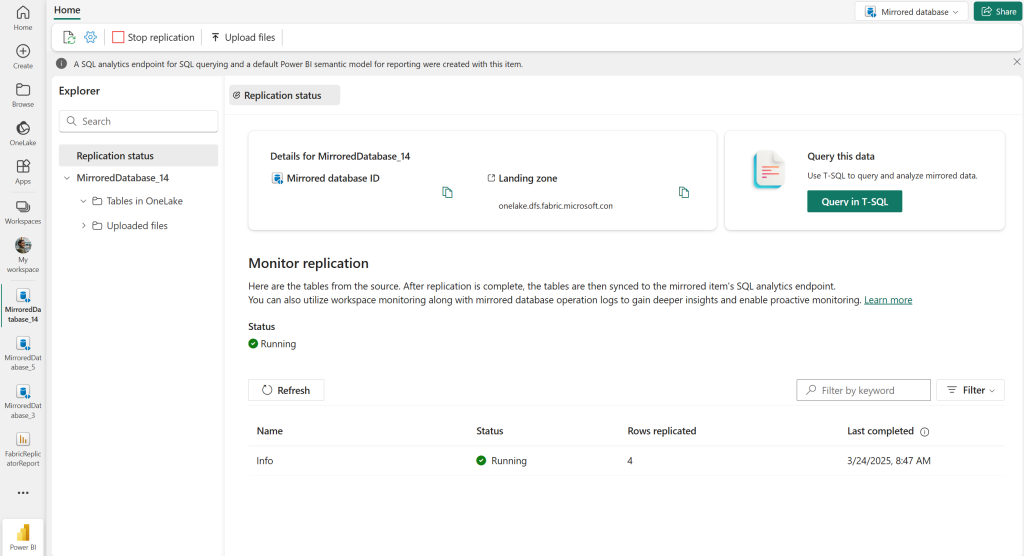Screen dimensions: 1024x556
Task: Click Query in T-SQL button
Action: [854, 201]
